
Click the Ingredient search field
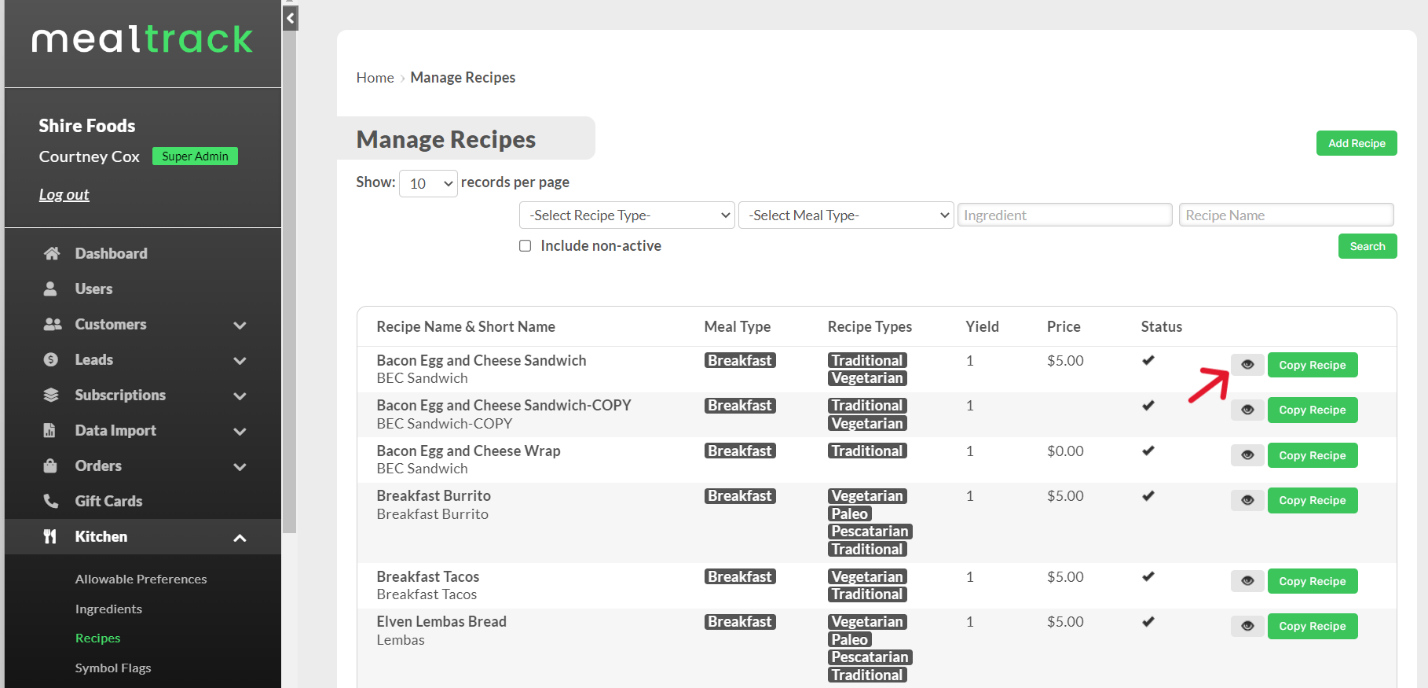1065,215
